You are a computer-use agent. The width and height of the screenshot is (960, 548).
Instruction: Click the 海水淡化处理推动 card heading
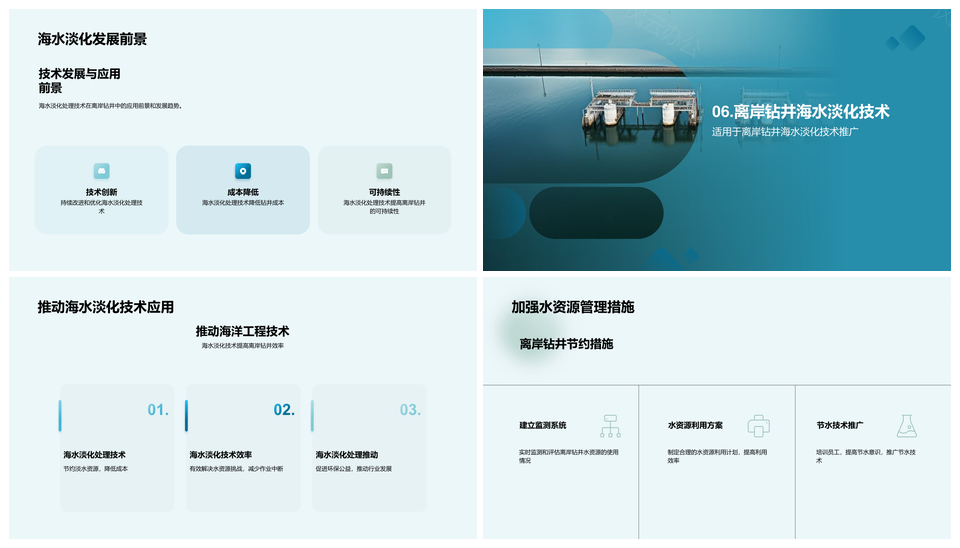pos(347,455)
